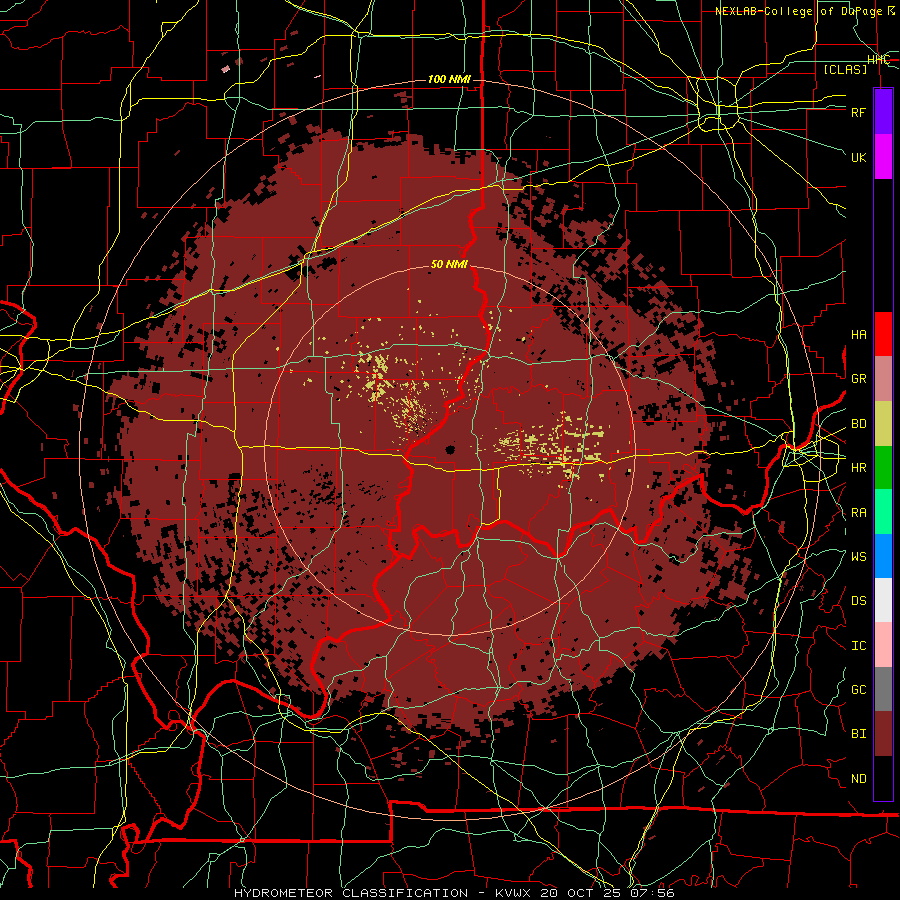Pick the green HR legend color swatch
This screenshot has width=900, height=900.
pos(883,468)
